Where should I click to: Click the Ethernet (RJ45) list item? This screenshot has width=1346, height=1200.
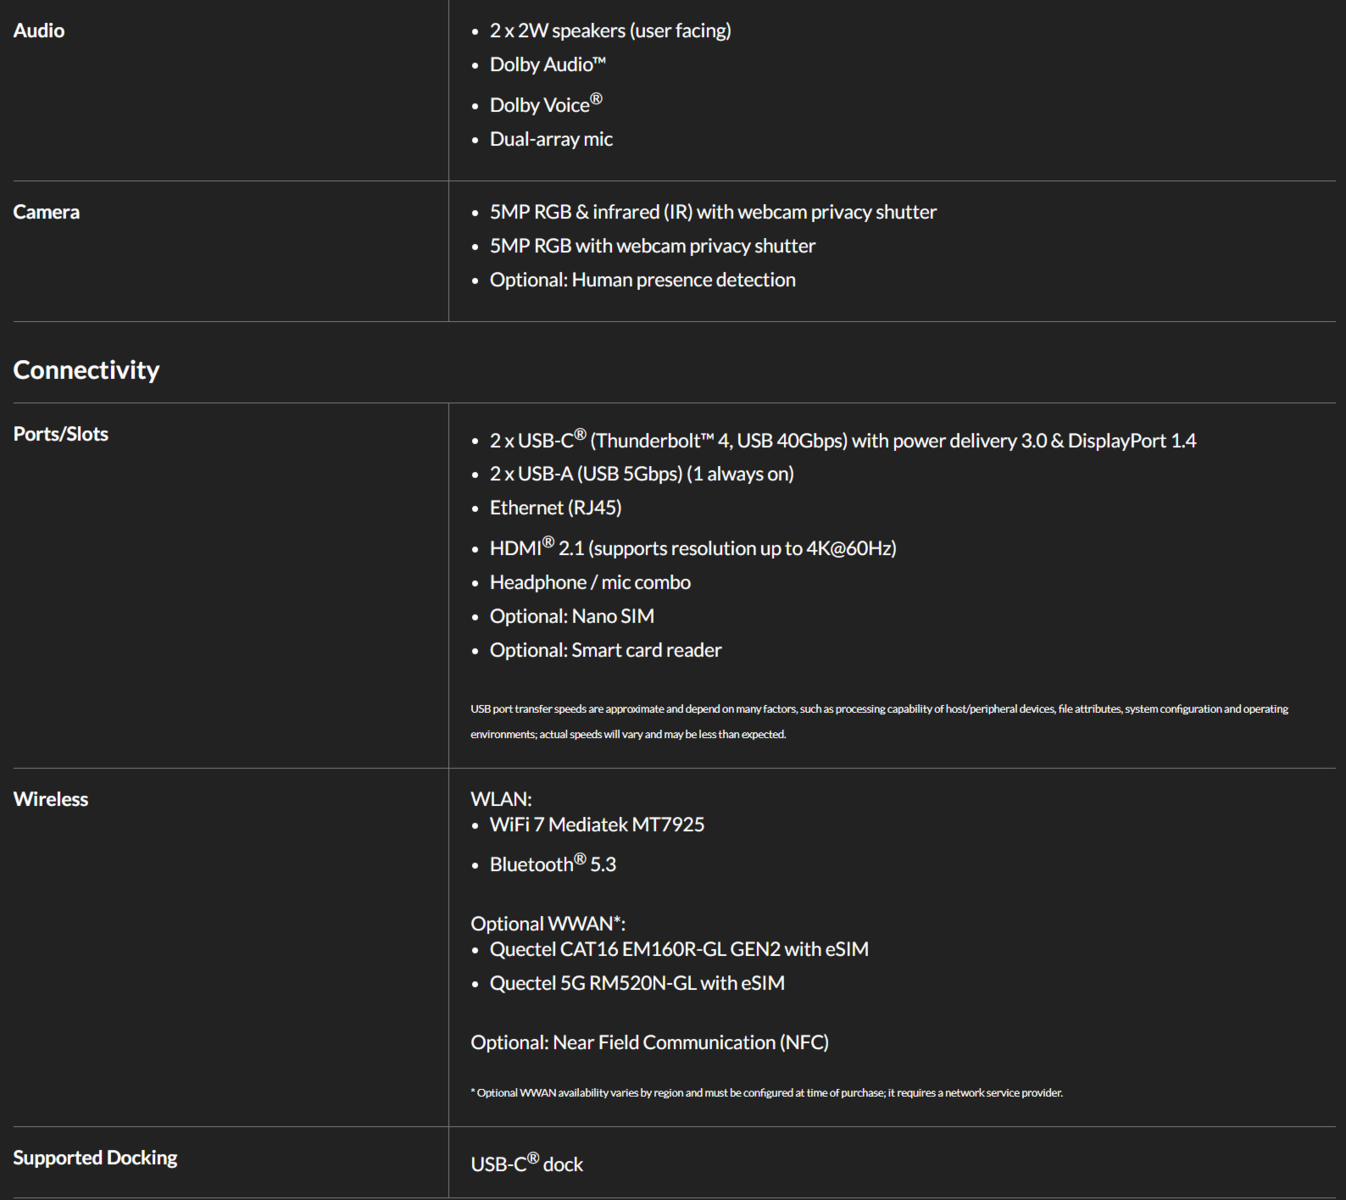click(555, 508)
